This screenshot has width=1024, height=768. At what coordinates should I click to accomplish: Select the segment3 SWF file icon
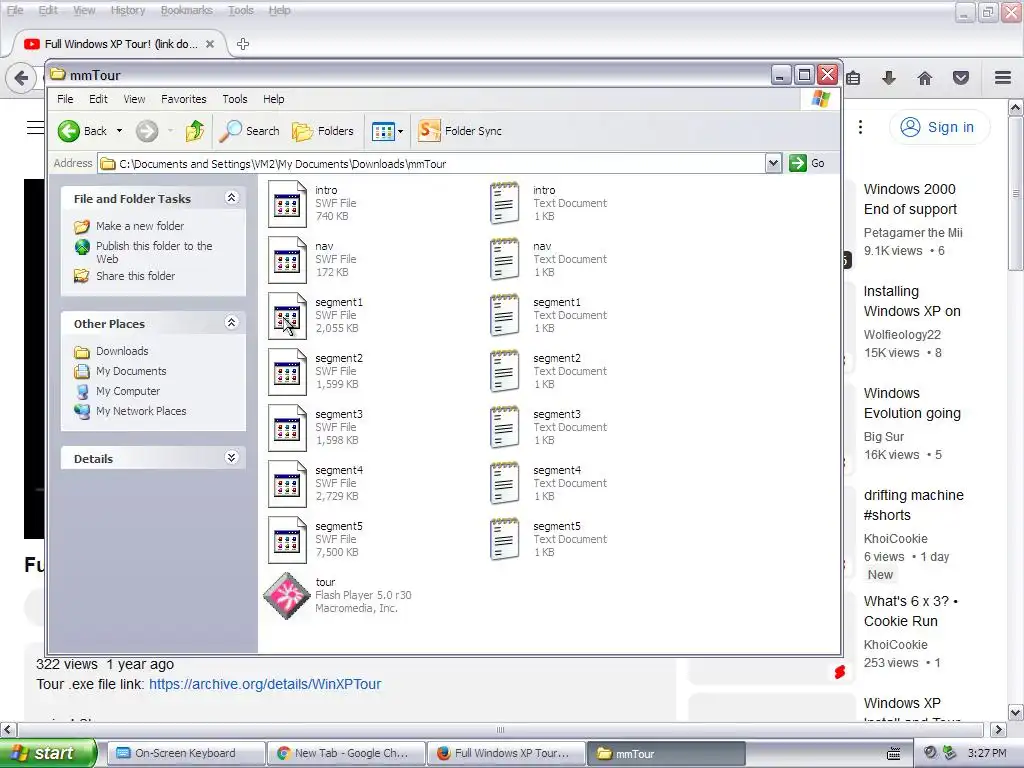click(x=287, y=428)
